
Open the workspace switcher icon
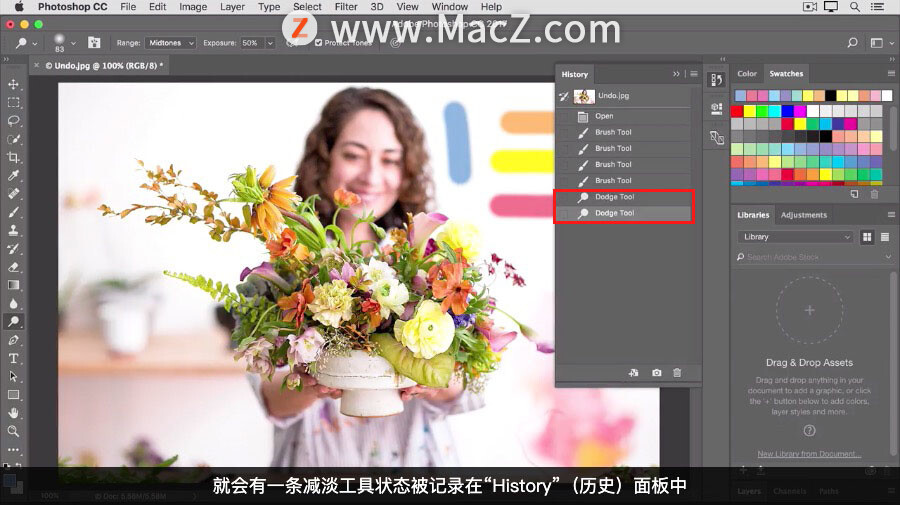[879, 43]
